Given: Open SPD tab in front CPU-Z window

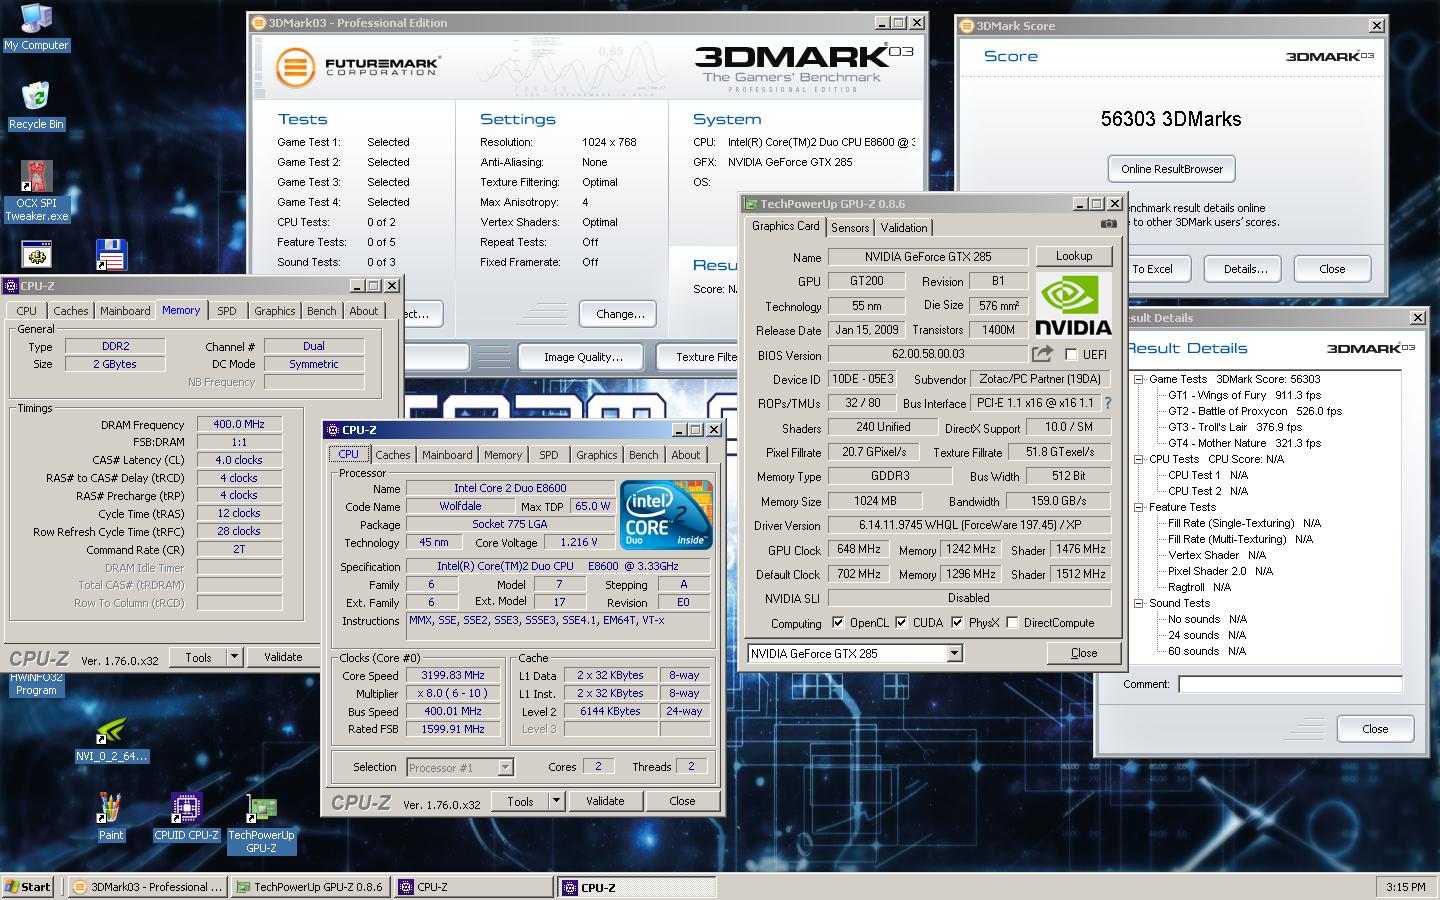Looking at the screenshot, I should (549, 455).
